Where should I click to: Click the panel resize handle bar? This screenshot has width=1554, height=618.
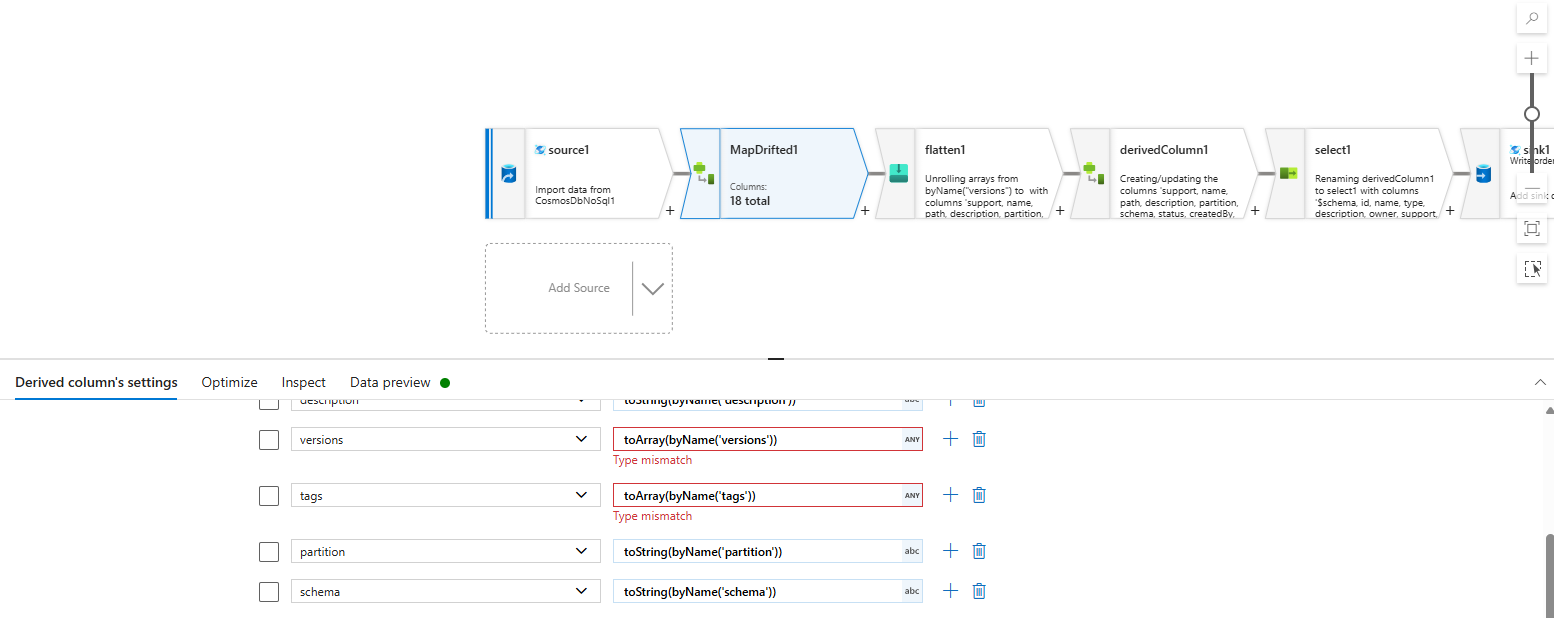click(776, 358)
